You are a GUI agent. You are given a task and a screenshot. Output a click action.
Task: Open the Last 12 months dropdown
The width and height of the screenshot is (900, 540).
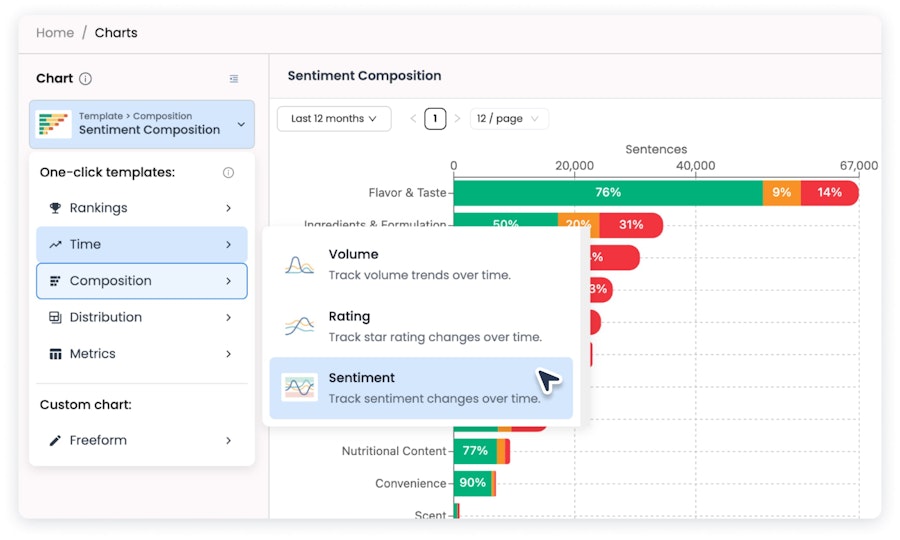pos(334,119)
